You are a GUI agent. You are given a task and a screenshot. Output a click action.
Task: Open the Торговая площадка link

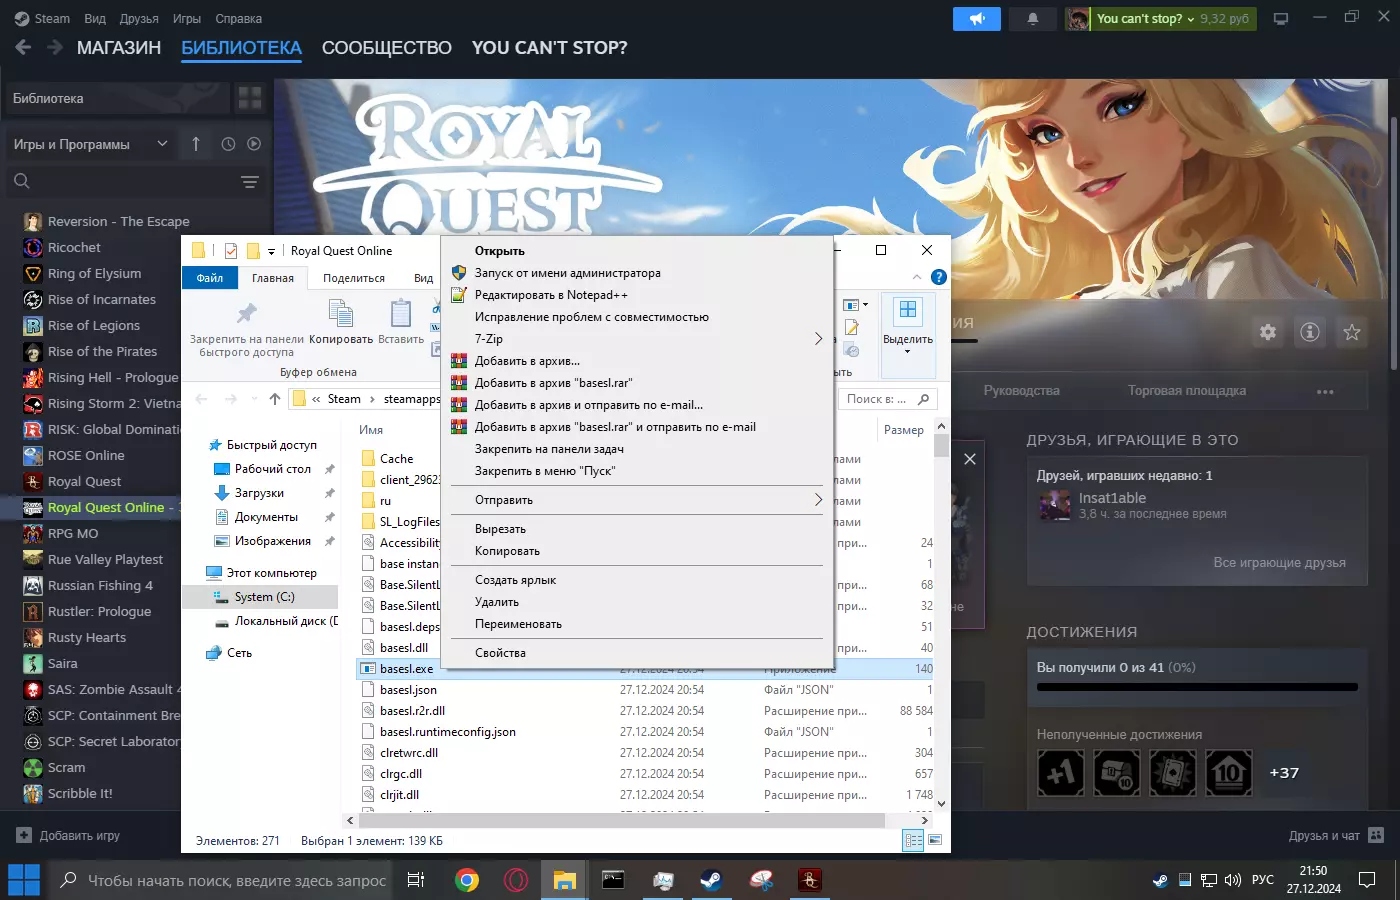point(1187,391)
